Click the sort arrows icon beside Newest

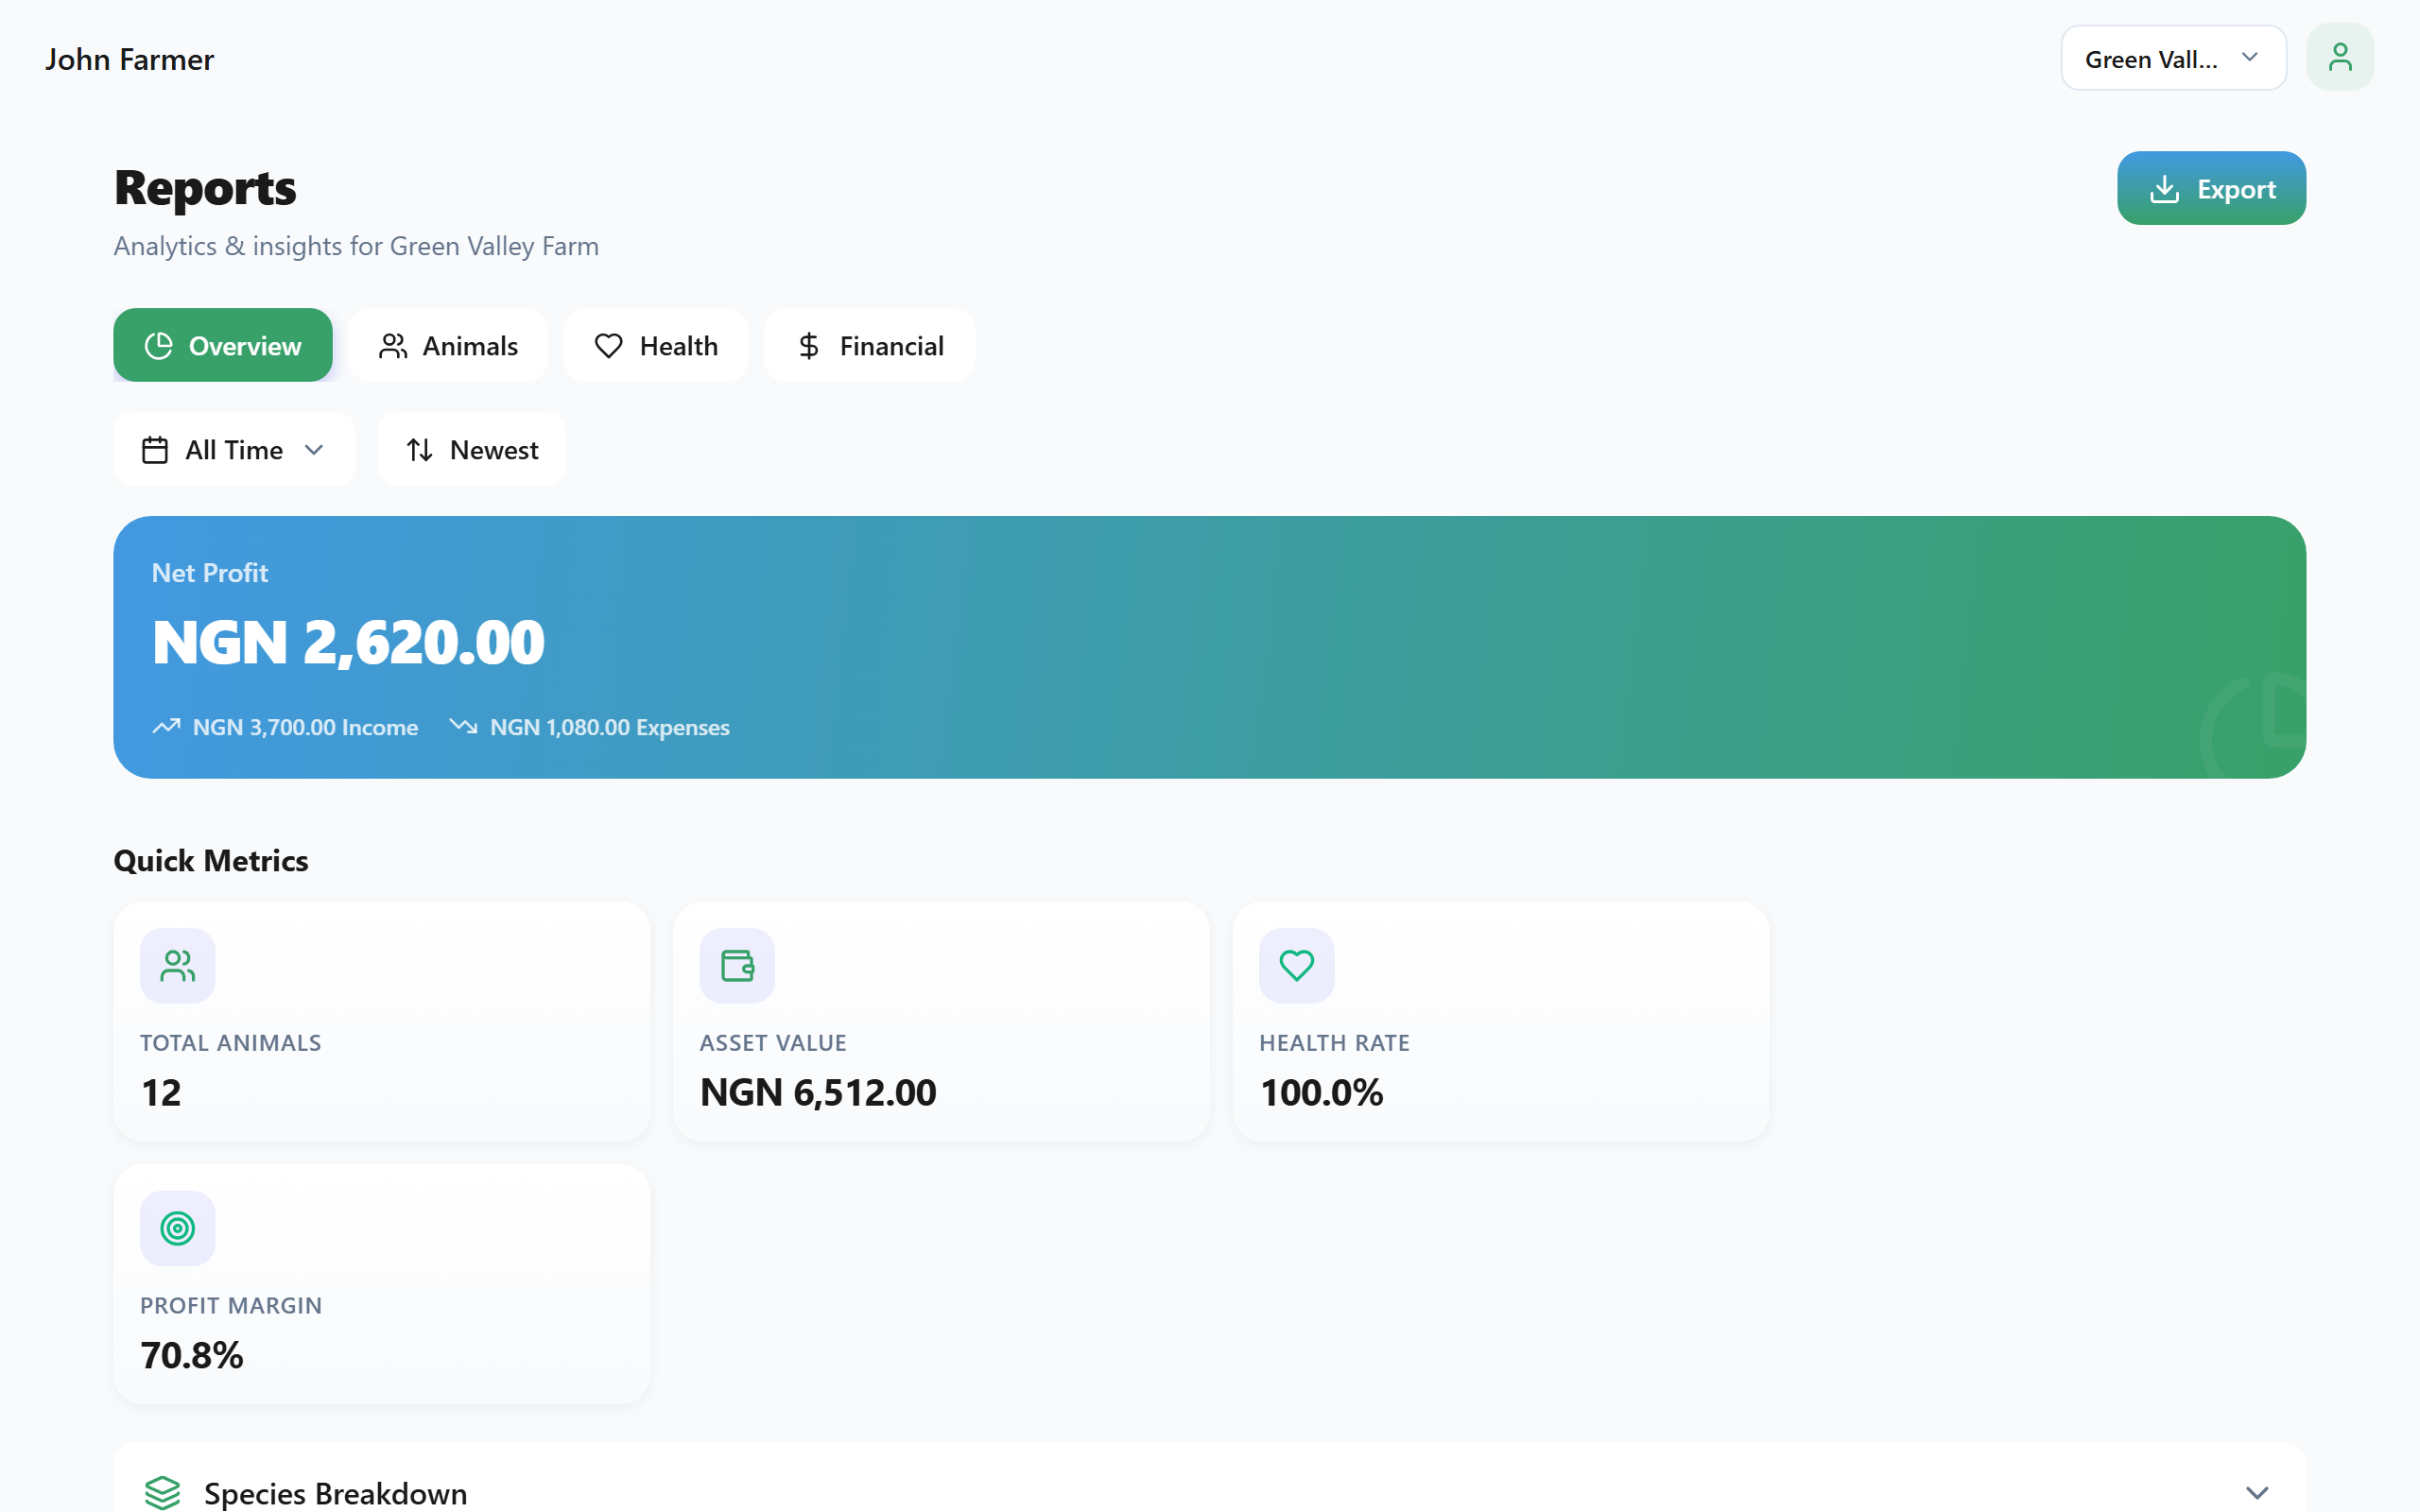(420, 450)
